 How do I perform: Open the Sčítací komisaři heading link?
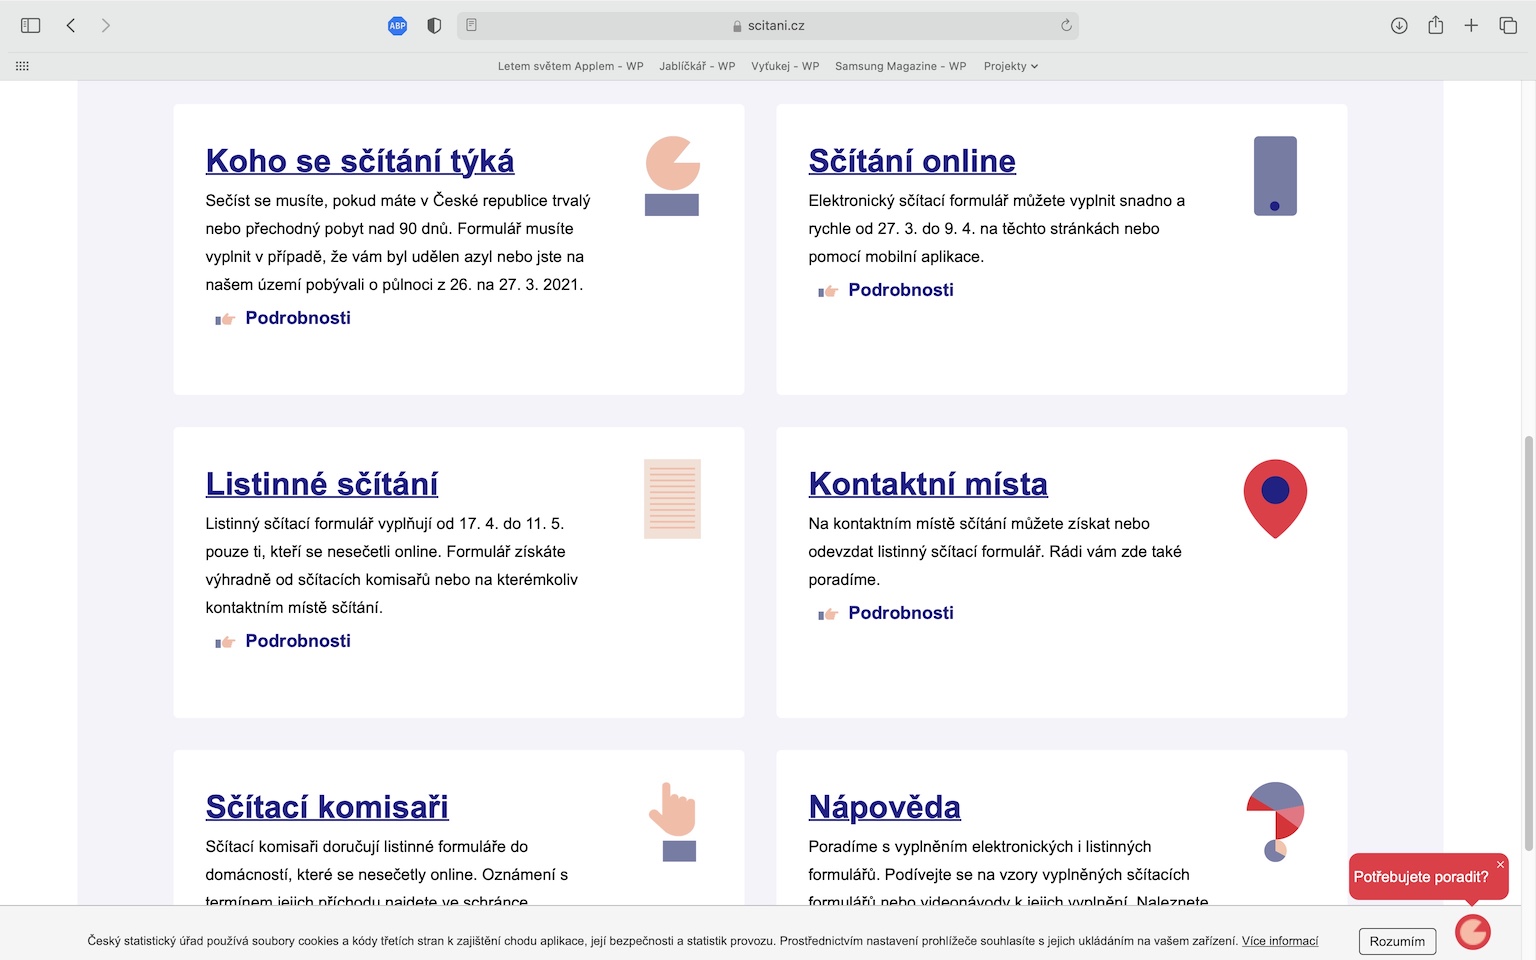pos(327,807)
